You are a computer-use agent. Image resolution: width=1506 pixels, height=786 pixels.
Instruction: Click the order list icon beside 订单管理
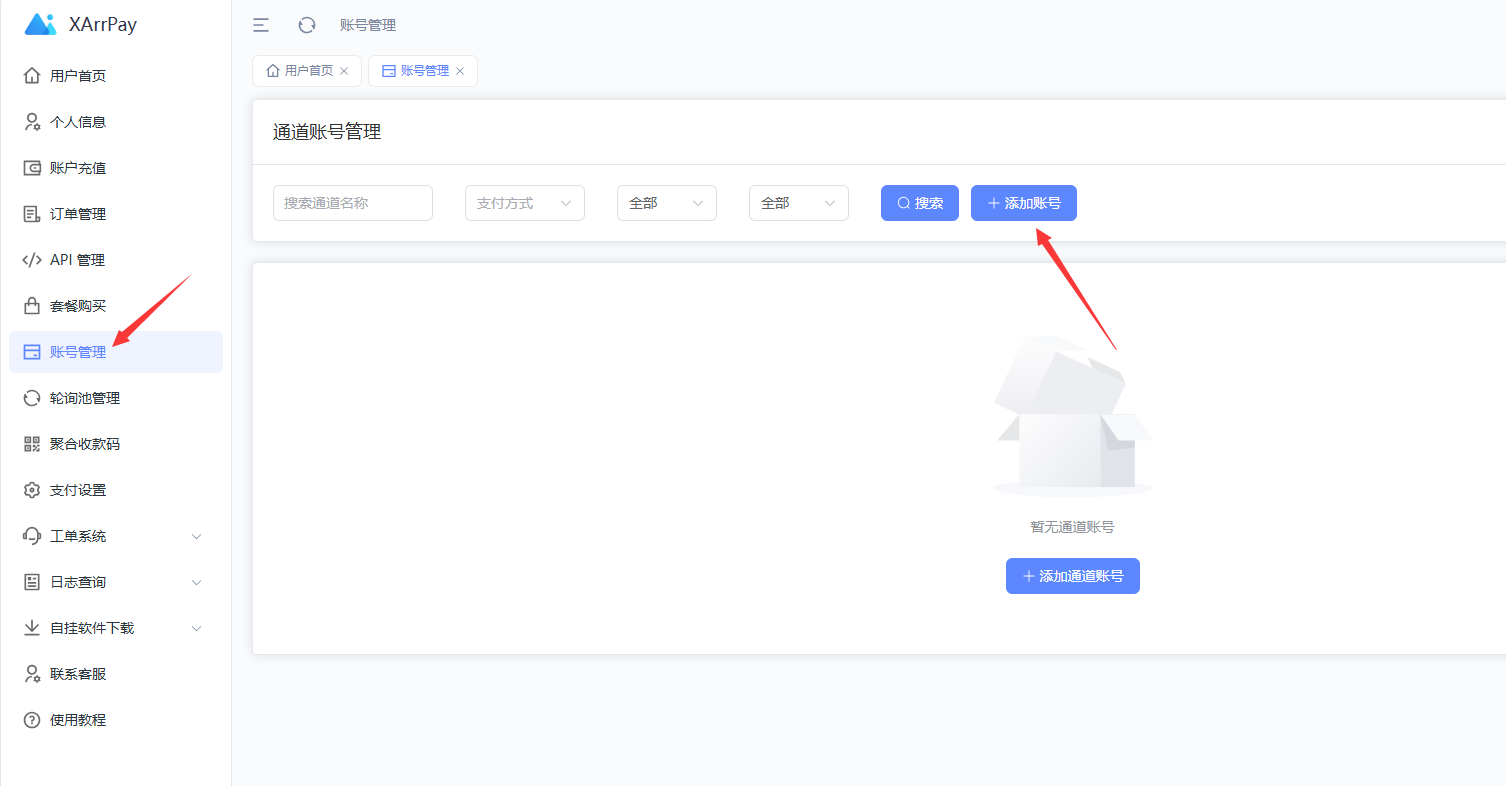click(x=32, y=214)
